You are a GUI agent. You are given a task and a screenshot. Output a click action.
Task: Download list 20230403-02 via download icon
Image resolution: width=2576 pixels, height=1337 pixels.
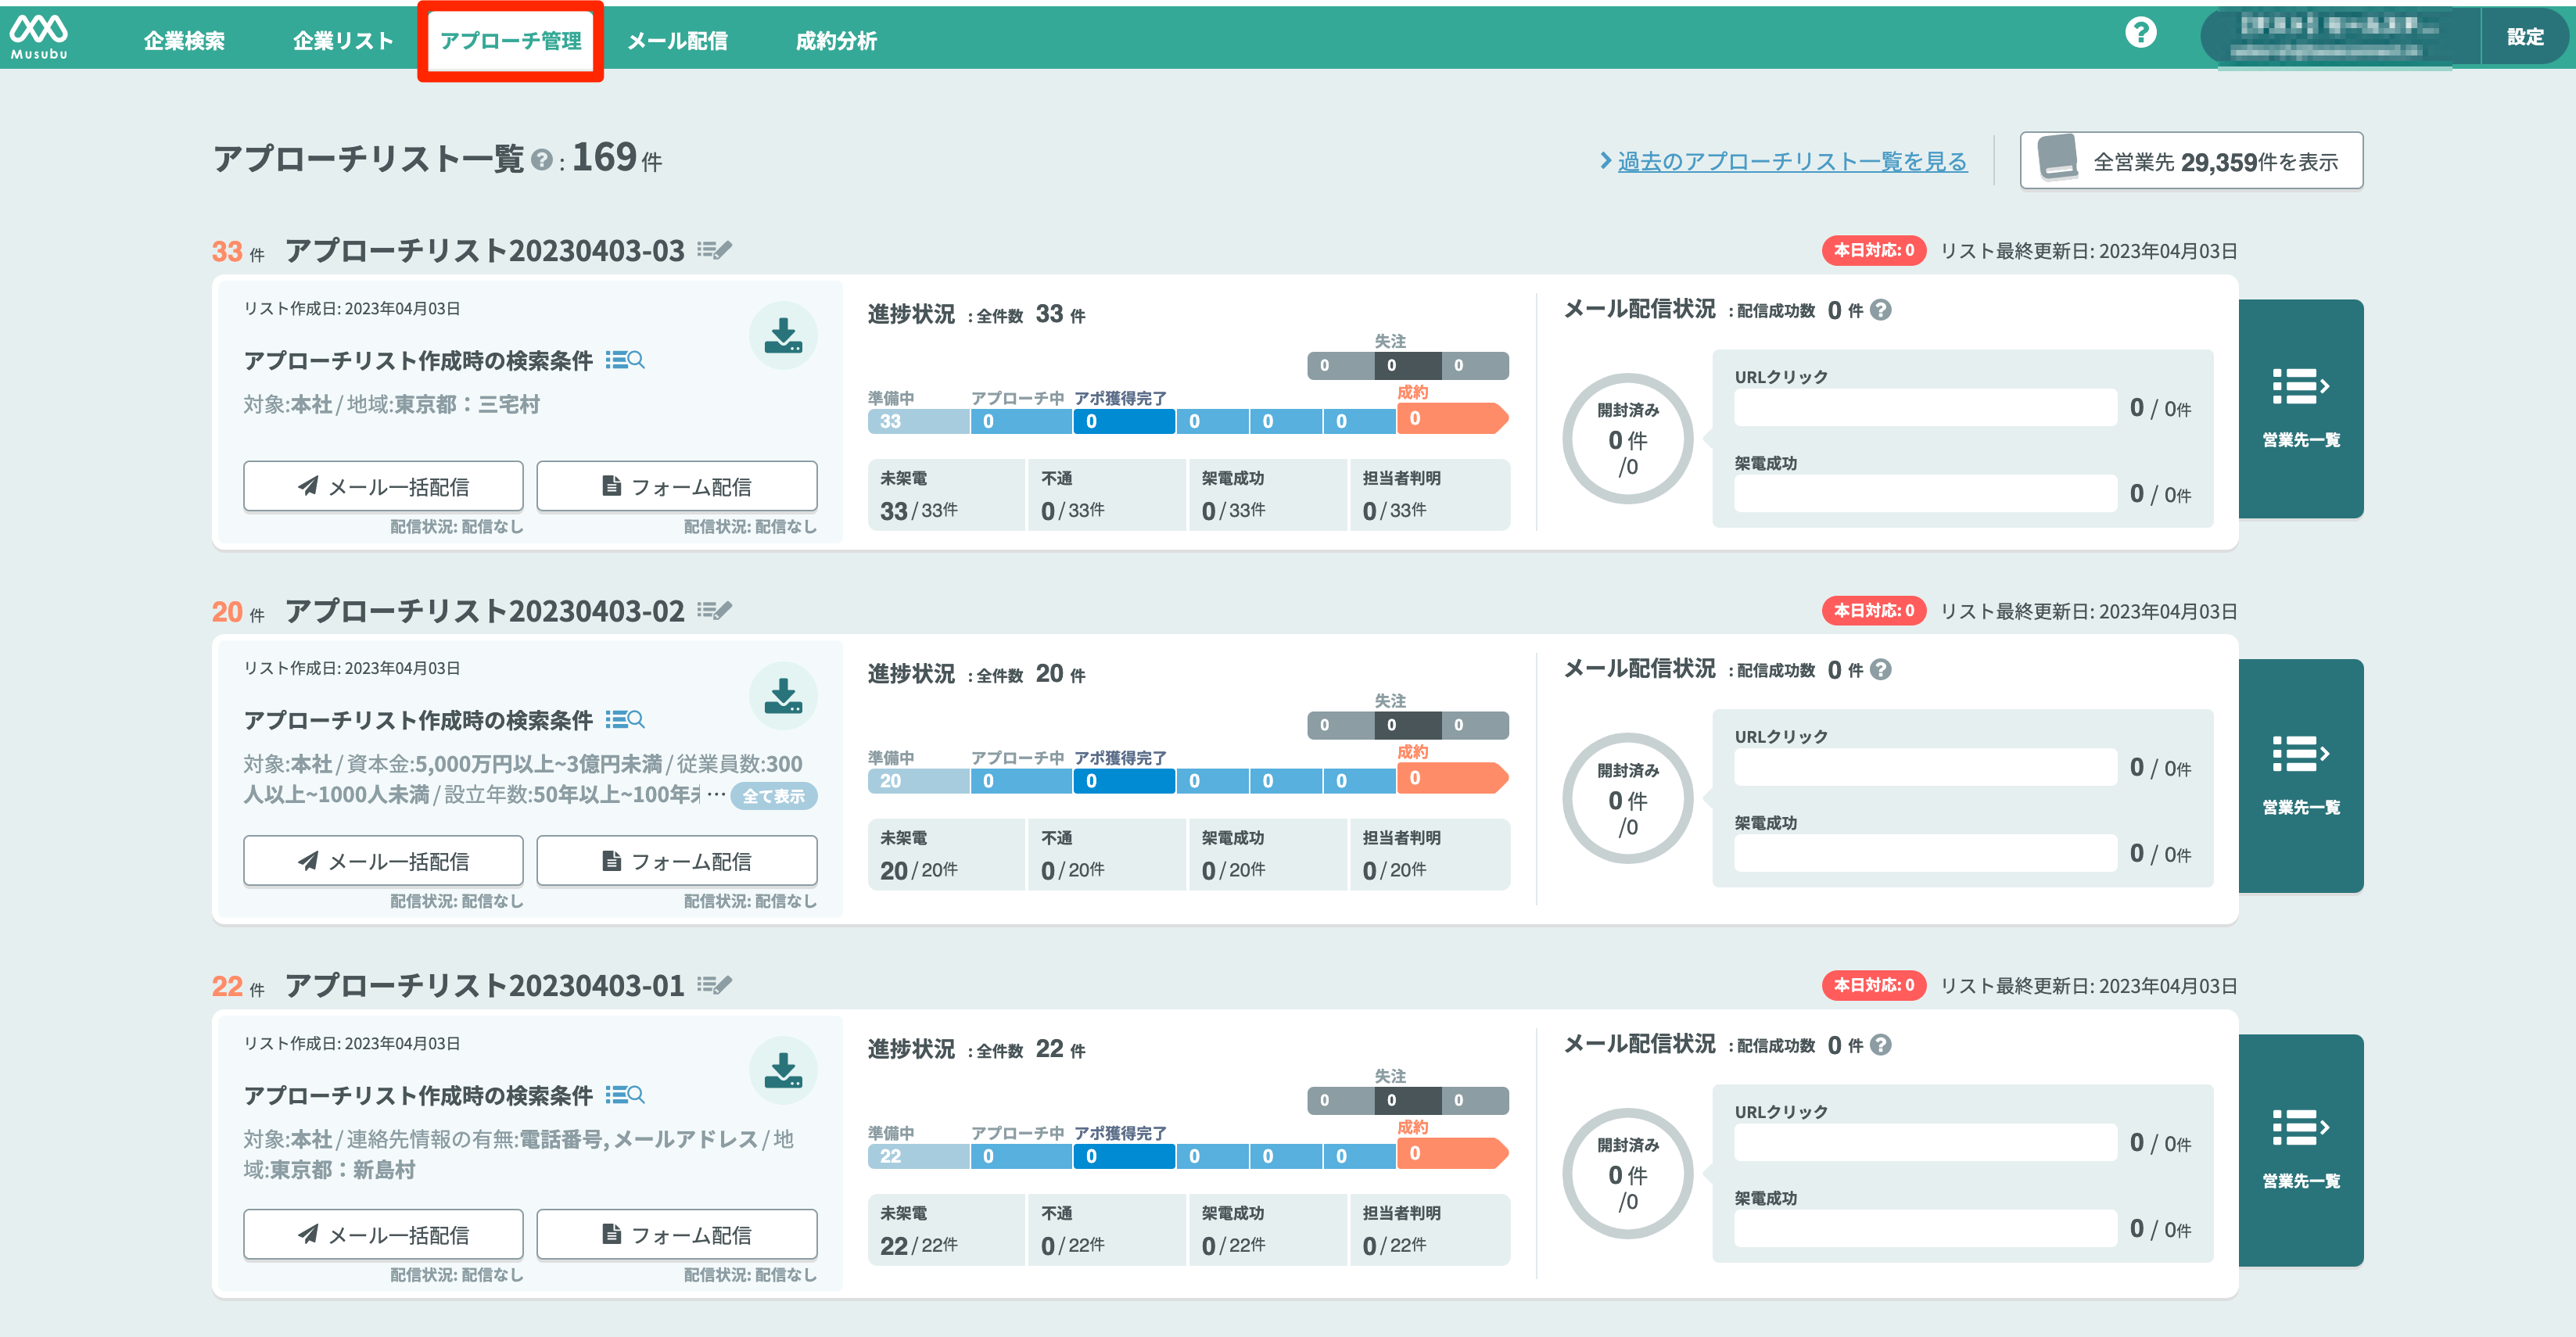[x=783, y=695]
